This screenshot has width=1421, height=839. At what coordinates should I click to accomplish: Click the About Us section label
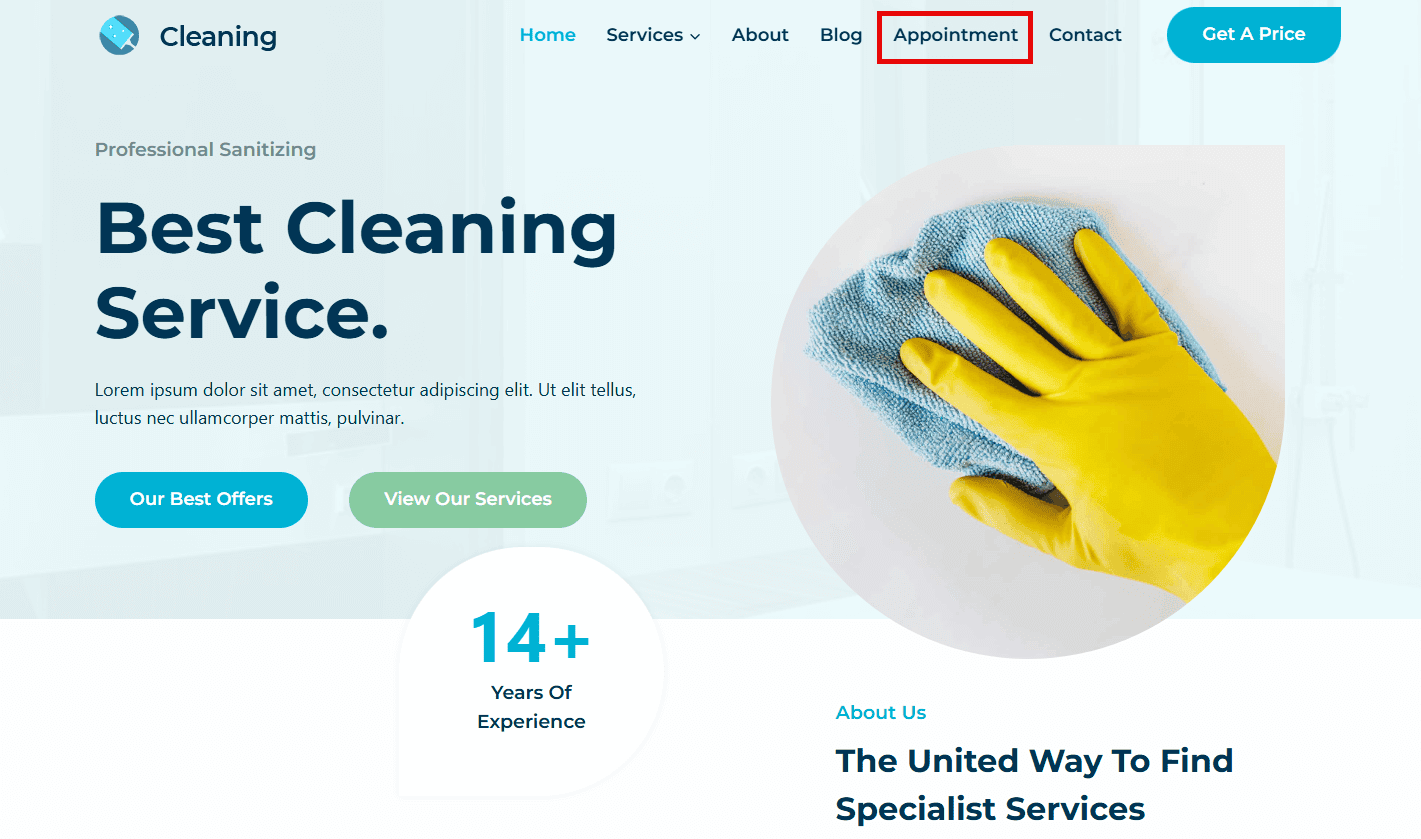[881, 713]
